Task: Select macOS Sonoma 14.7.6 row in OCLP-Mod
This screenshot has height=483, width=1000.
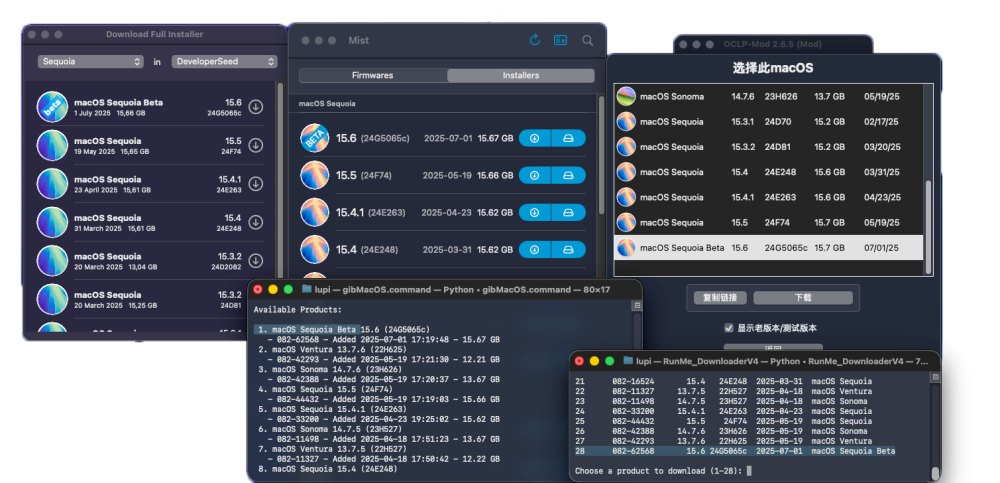Action: click(768, 96)
